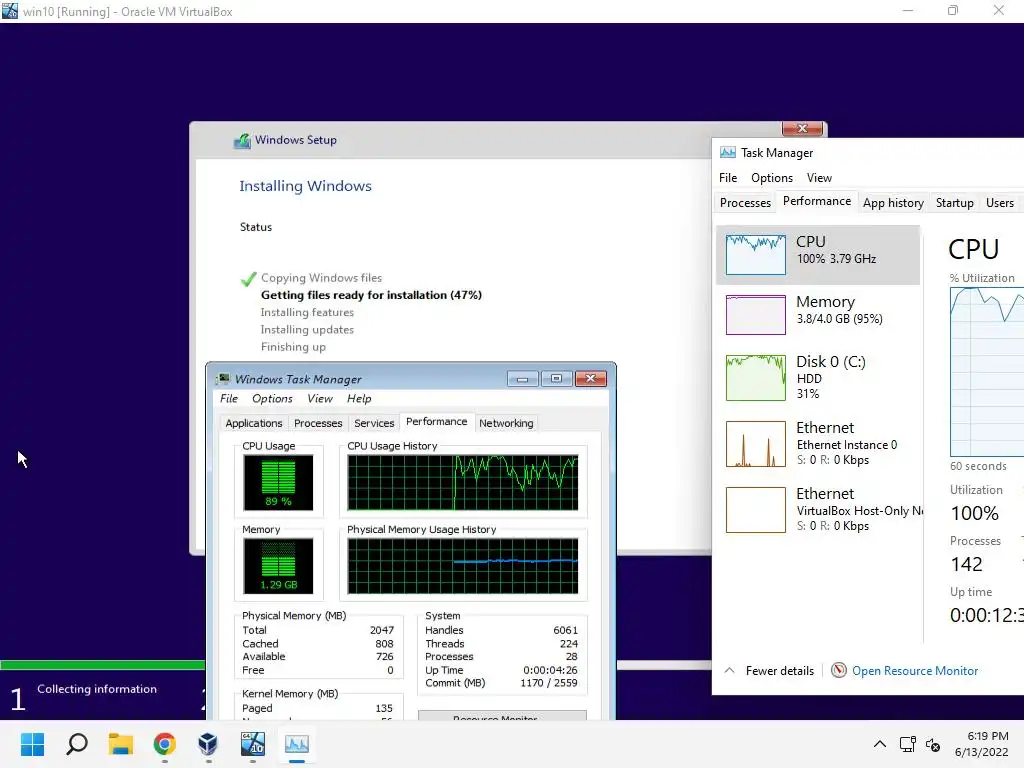
Task: Open VirtualBox Manager taskbar icon
Action: (208, 744)
